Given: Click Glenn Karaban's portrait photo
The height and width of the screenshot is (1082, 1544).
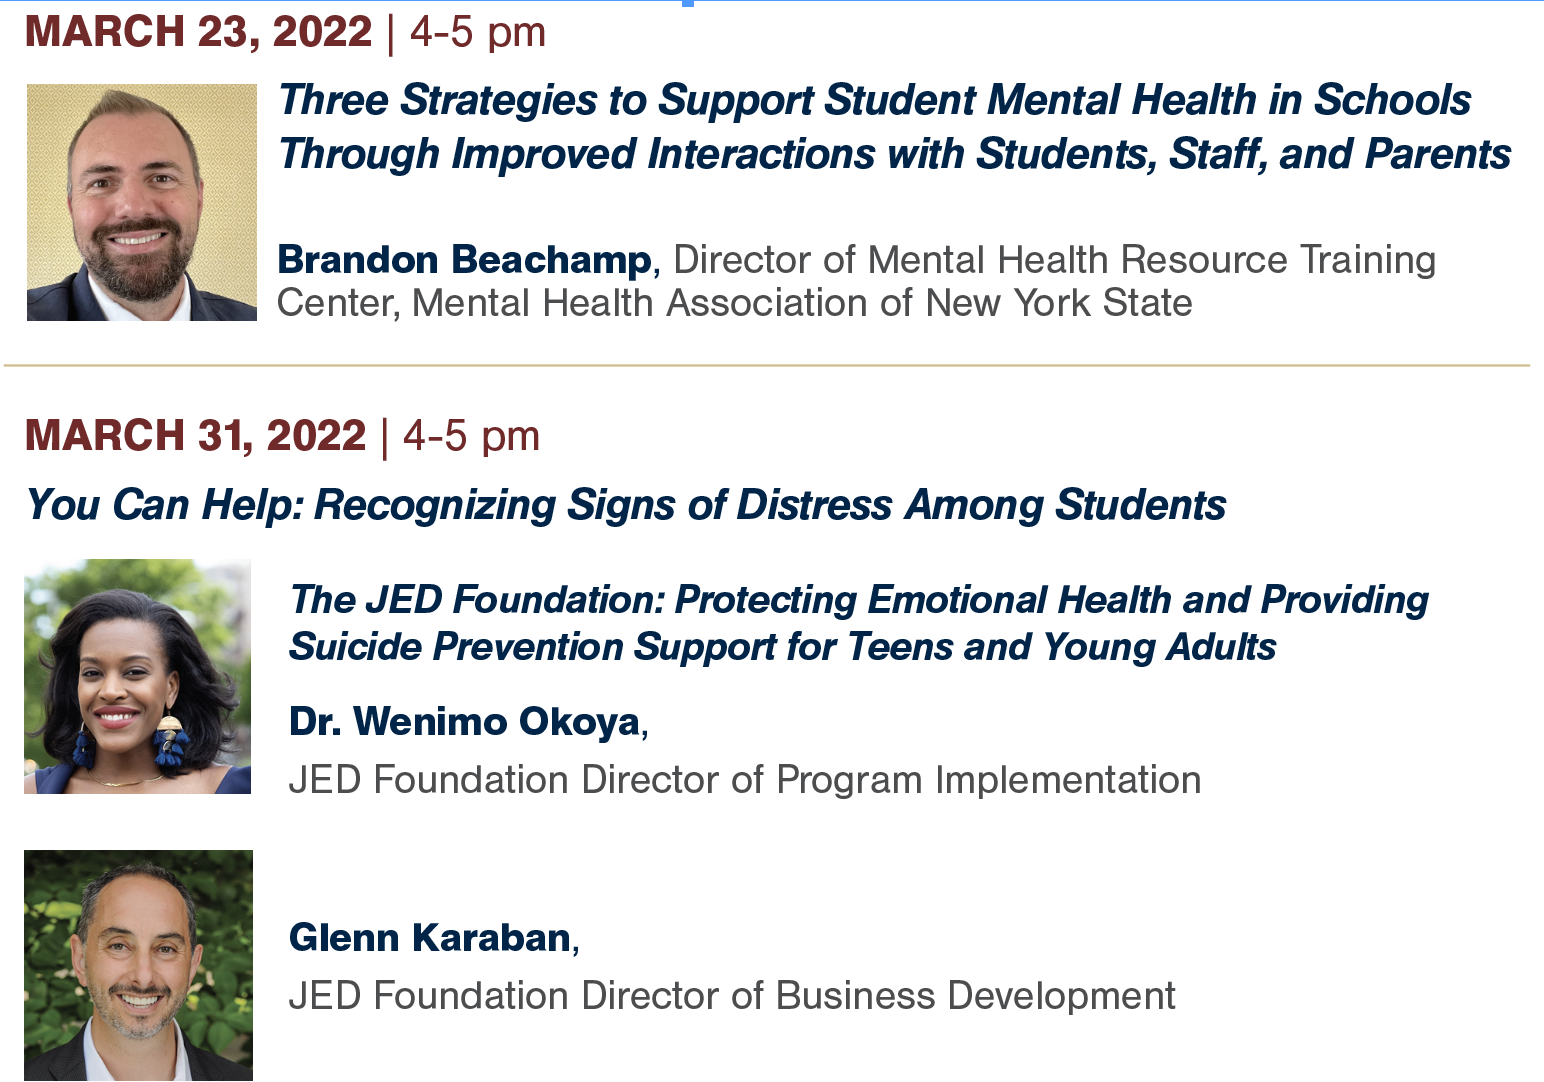Looking at the screenshot, I should click(138, 965).
